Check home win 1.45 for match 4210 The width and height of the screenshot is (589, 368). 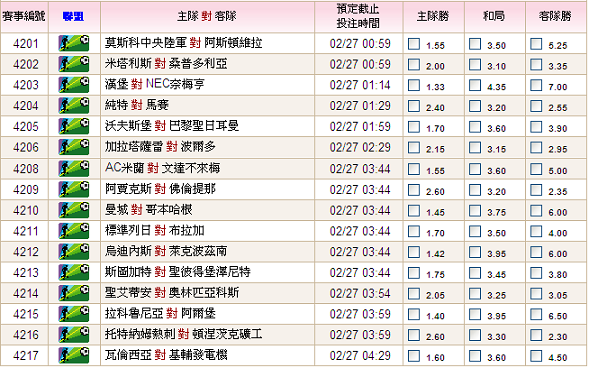[x=414, y=211]
